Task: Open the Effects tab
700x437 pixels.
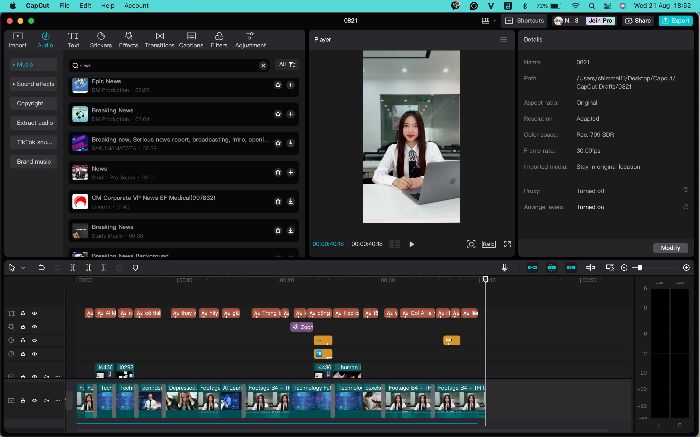Action: tap(129, 40)
